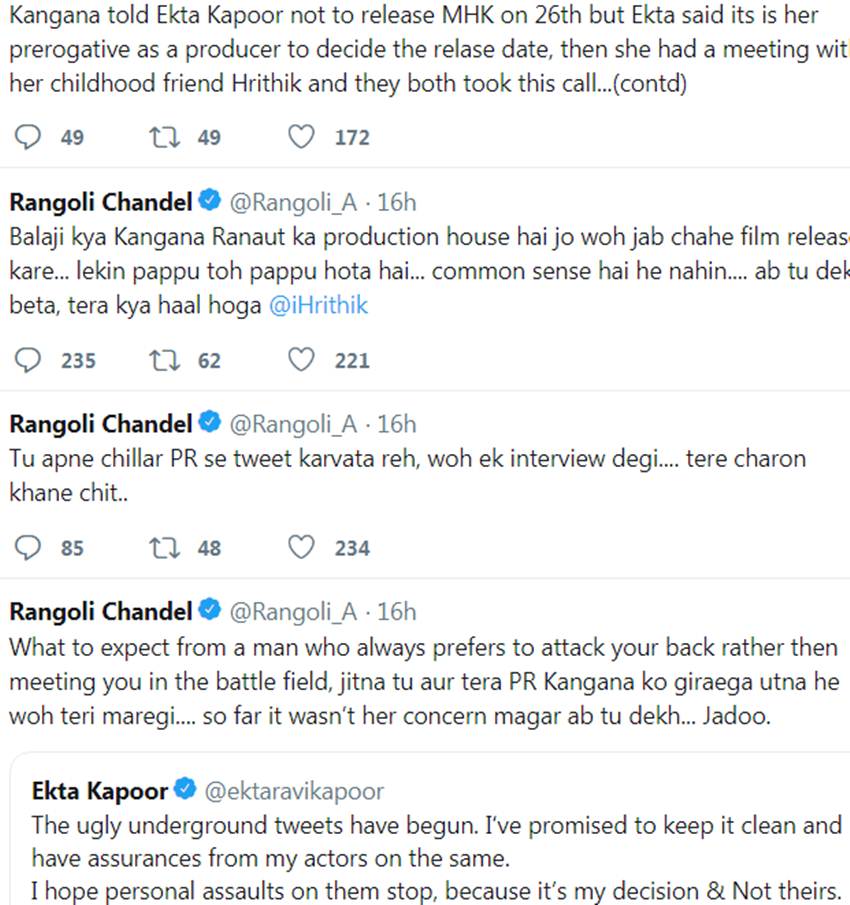Retweet the tweet with 49 retweets
The image size is (850, 905).
[x=164, y=137]
